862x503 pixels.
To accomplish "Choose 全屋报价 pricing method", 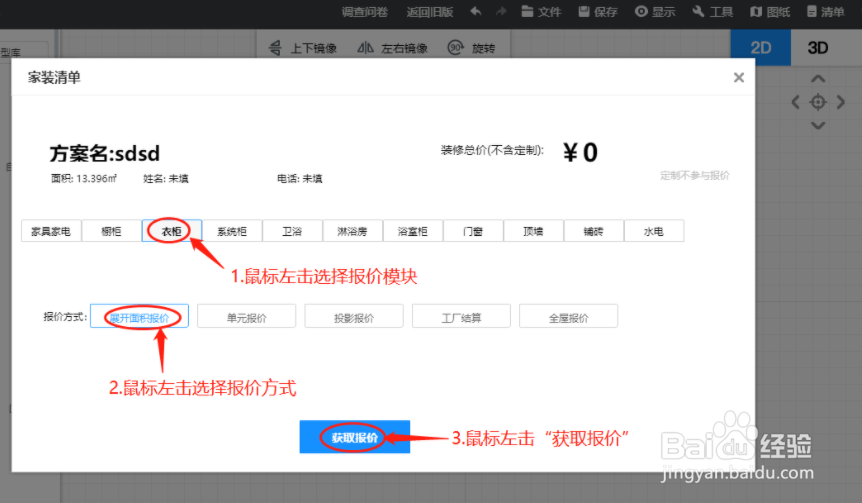I will [568, 317].
